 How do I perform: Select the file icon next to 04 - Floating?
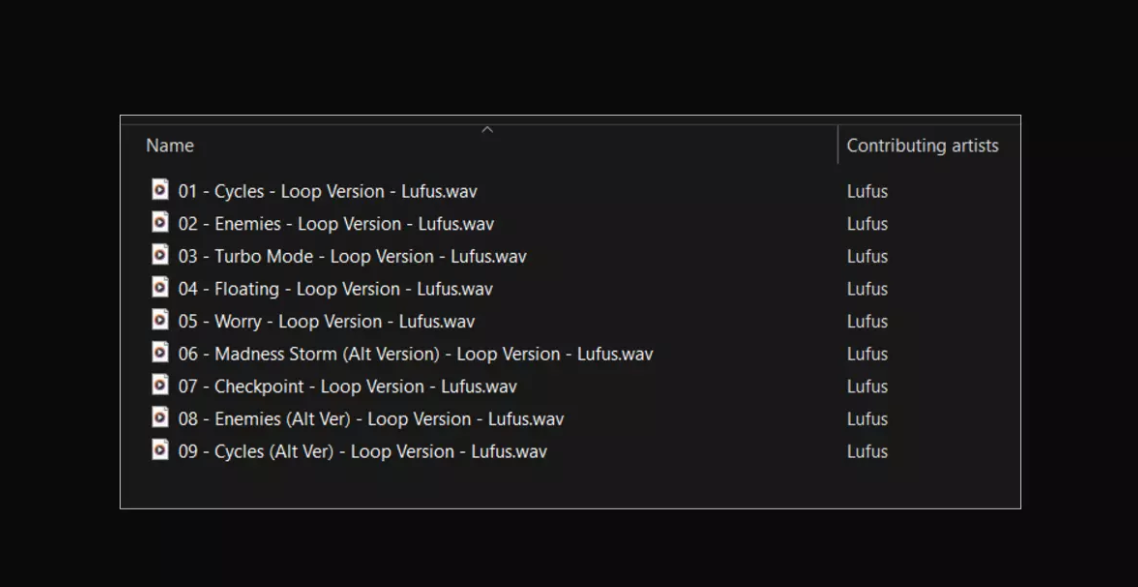tap(160, 287)
